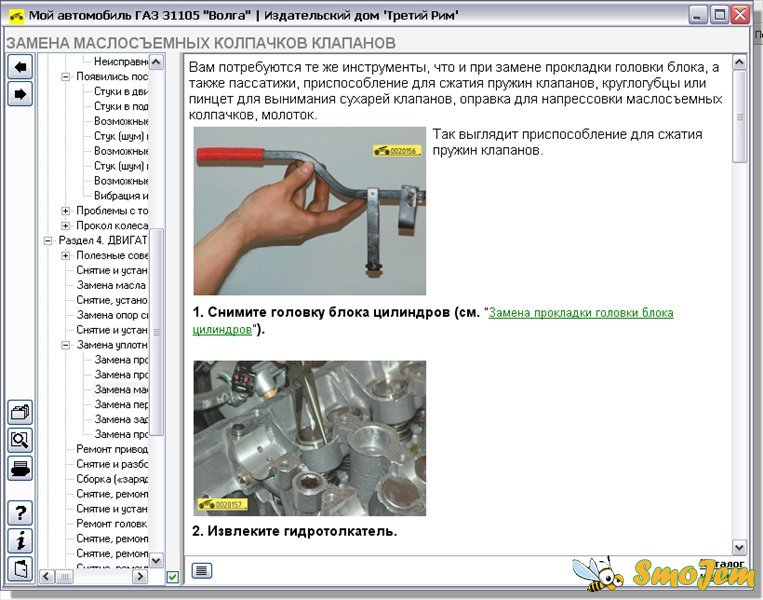This screenshot has height=600, width=763.
Task: Select the 'Стуки в дви' tree item
Action: tap(121, 91)
